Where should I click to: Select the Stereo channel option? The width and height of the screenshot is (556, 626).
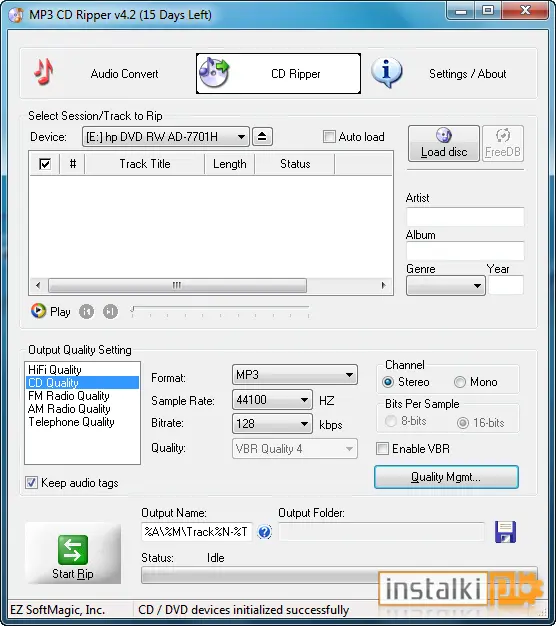[x=388, y=382]
